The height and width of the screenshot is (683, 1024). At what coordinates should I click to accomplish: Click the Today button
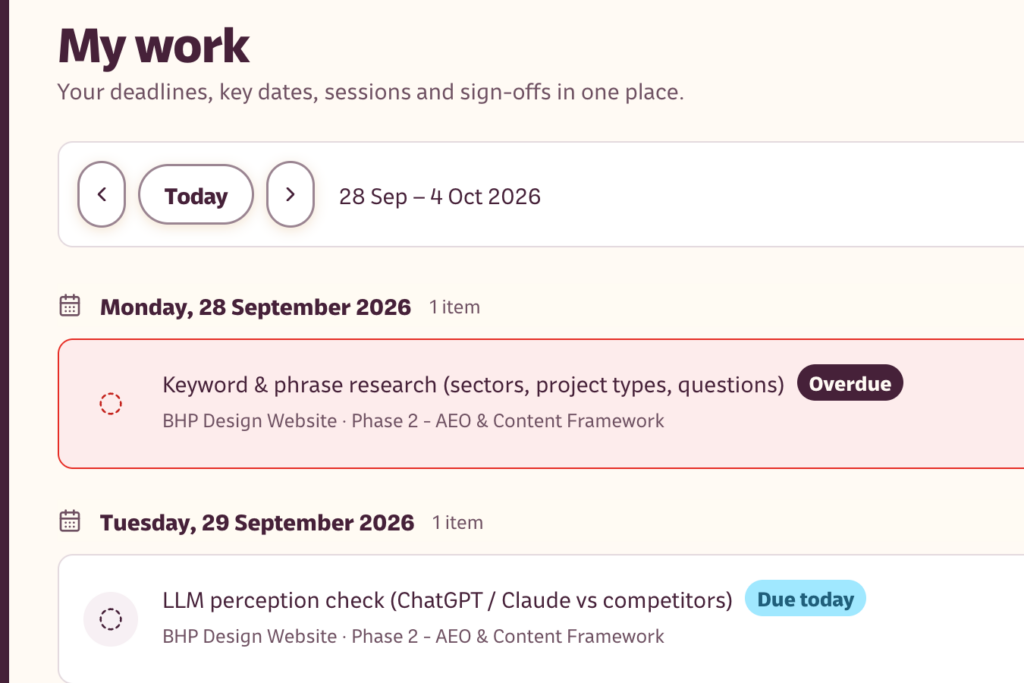(x=196, y=195)
